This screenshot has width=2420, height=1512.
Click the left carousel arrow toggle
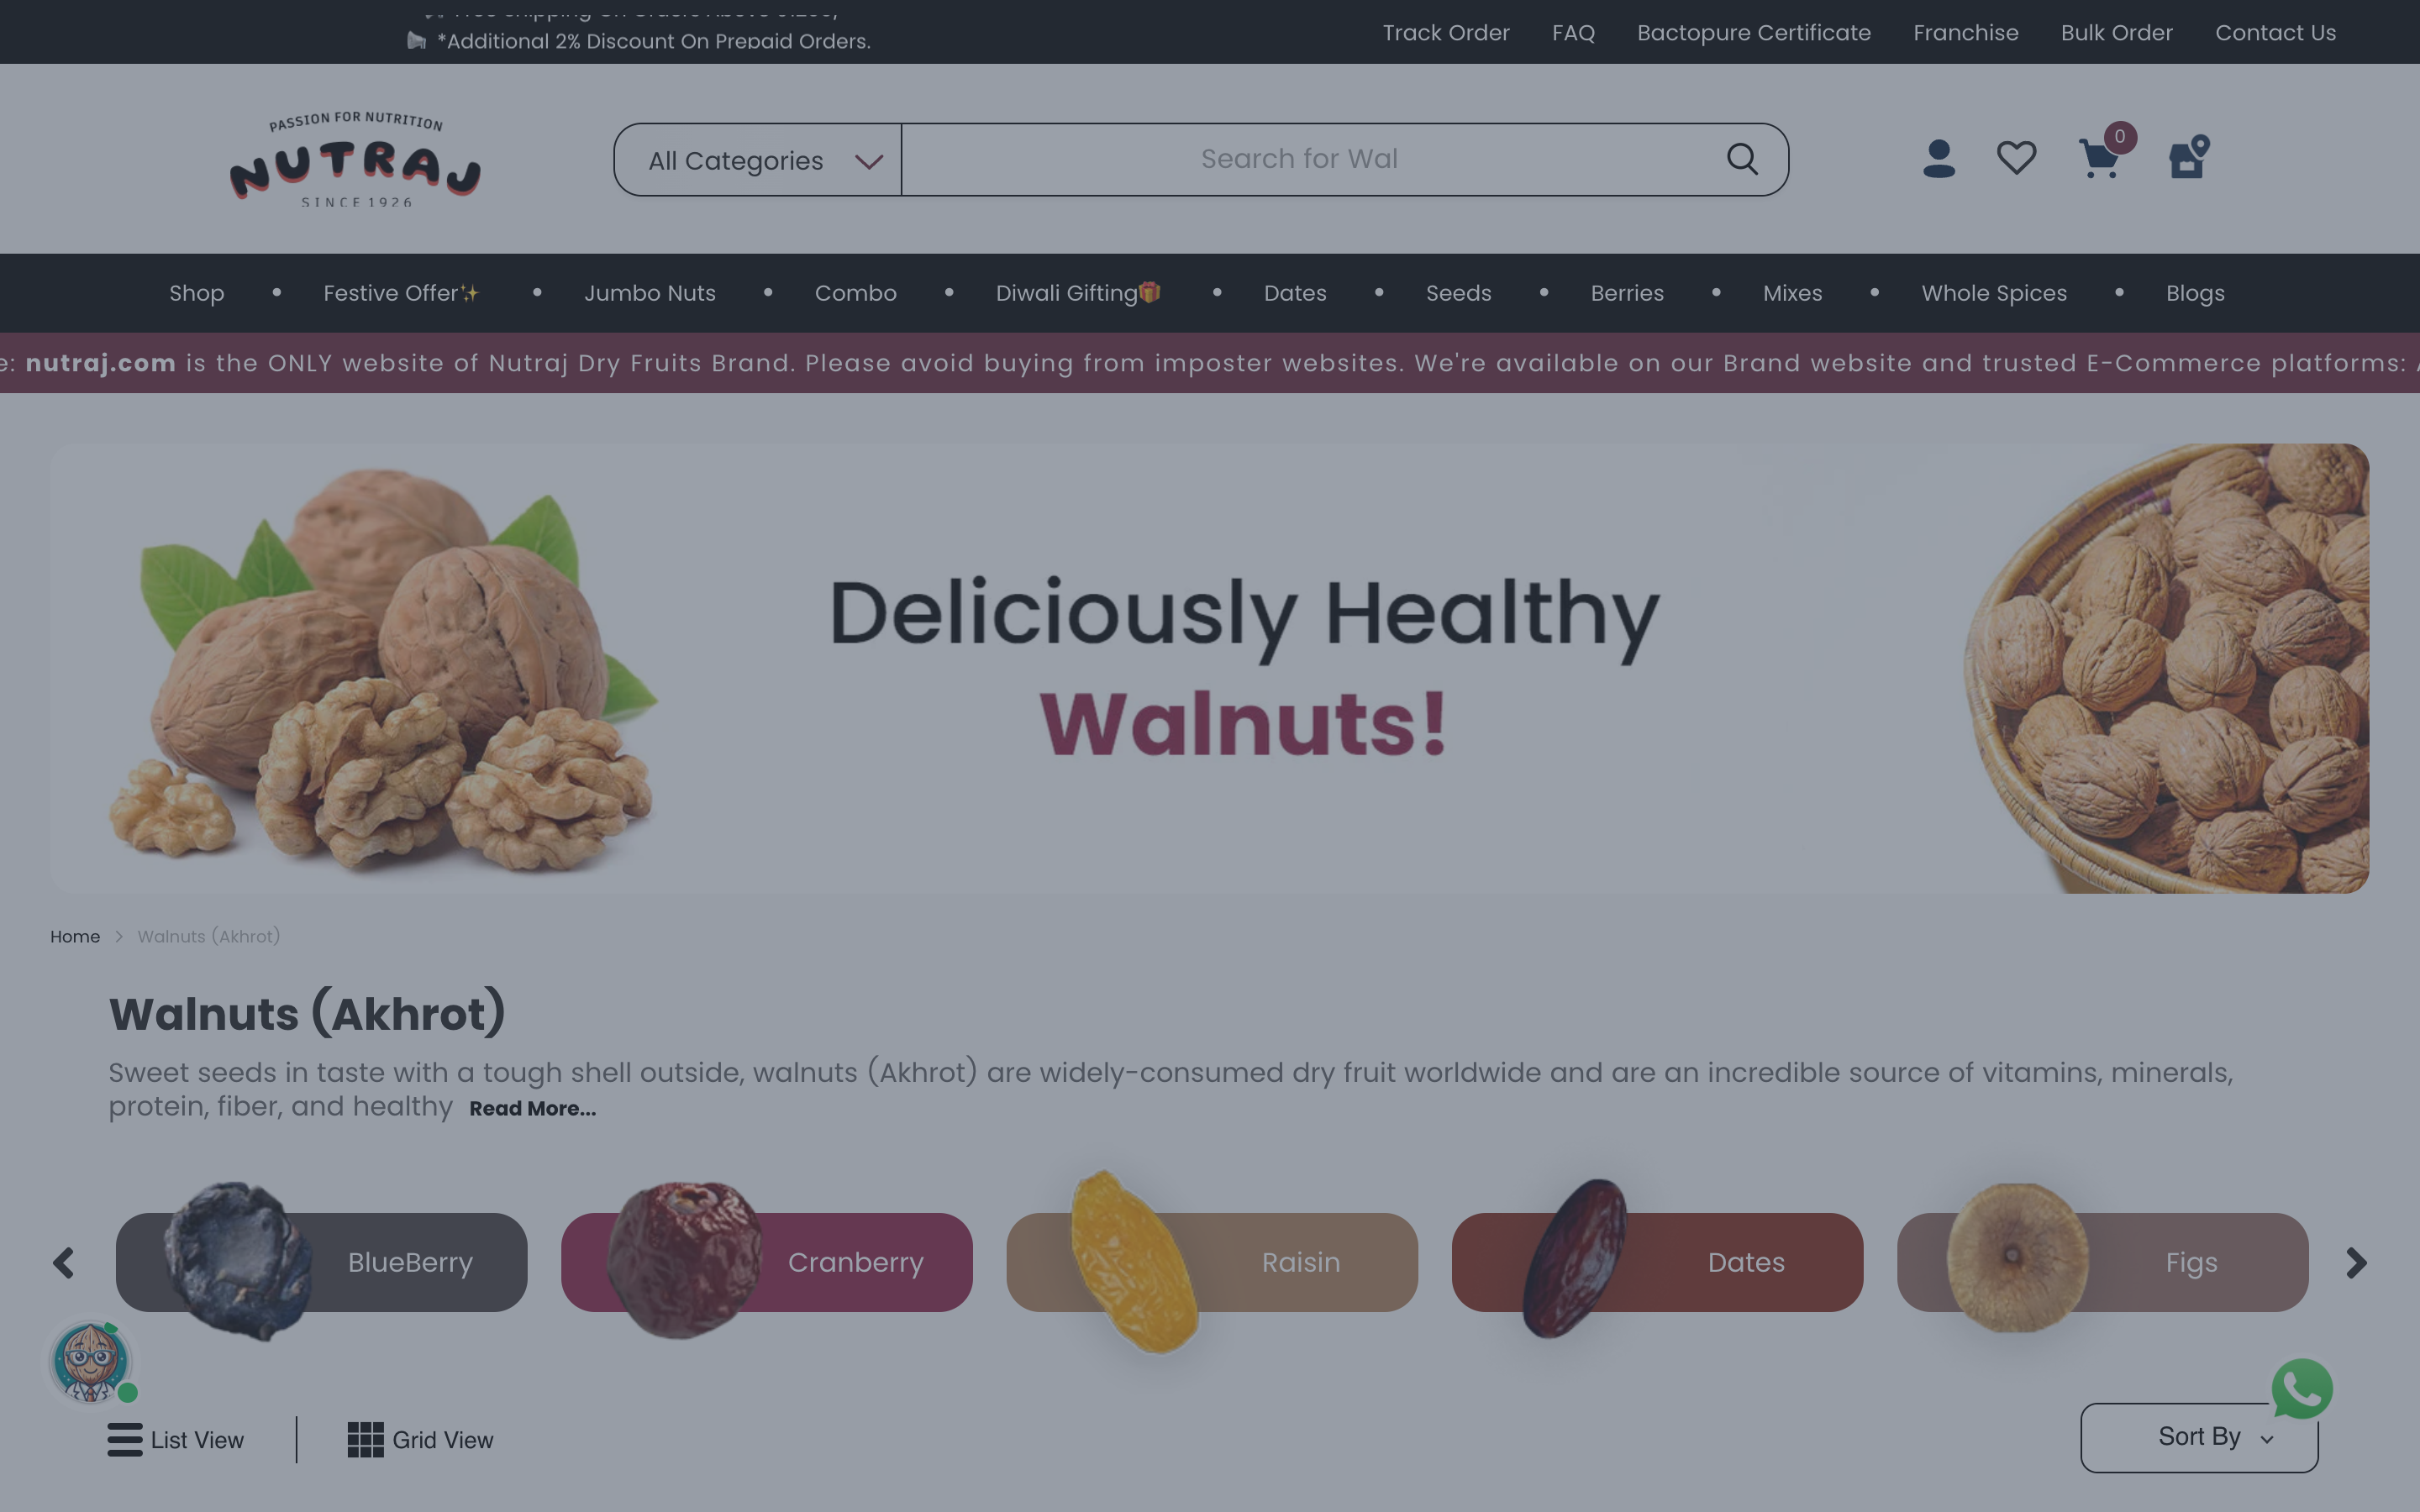(63, 1261)
